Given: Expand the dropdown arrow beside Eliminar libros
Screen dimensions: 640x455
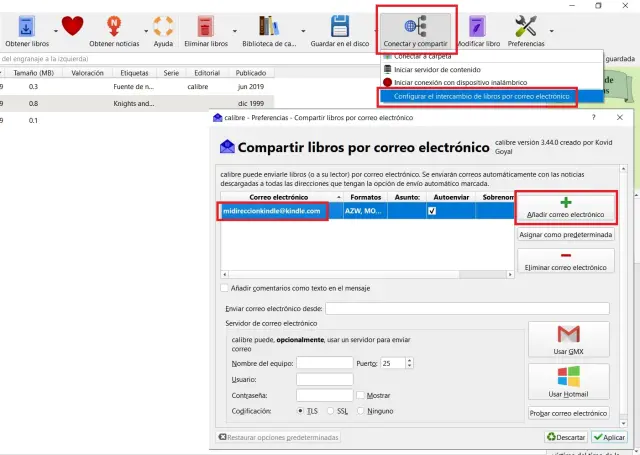Looking at the screenshot, I should coord(237,30).
